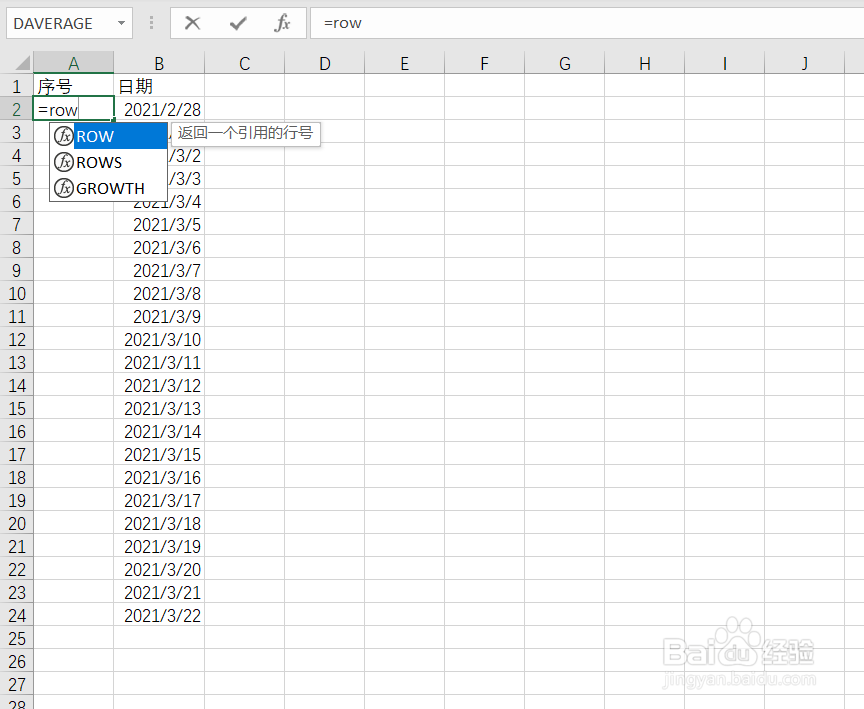
Task: Click cell with date 2021/3/6
Action: coord(159,247)
